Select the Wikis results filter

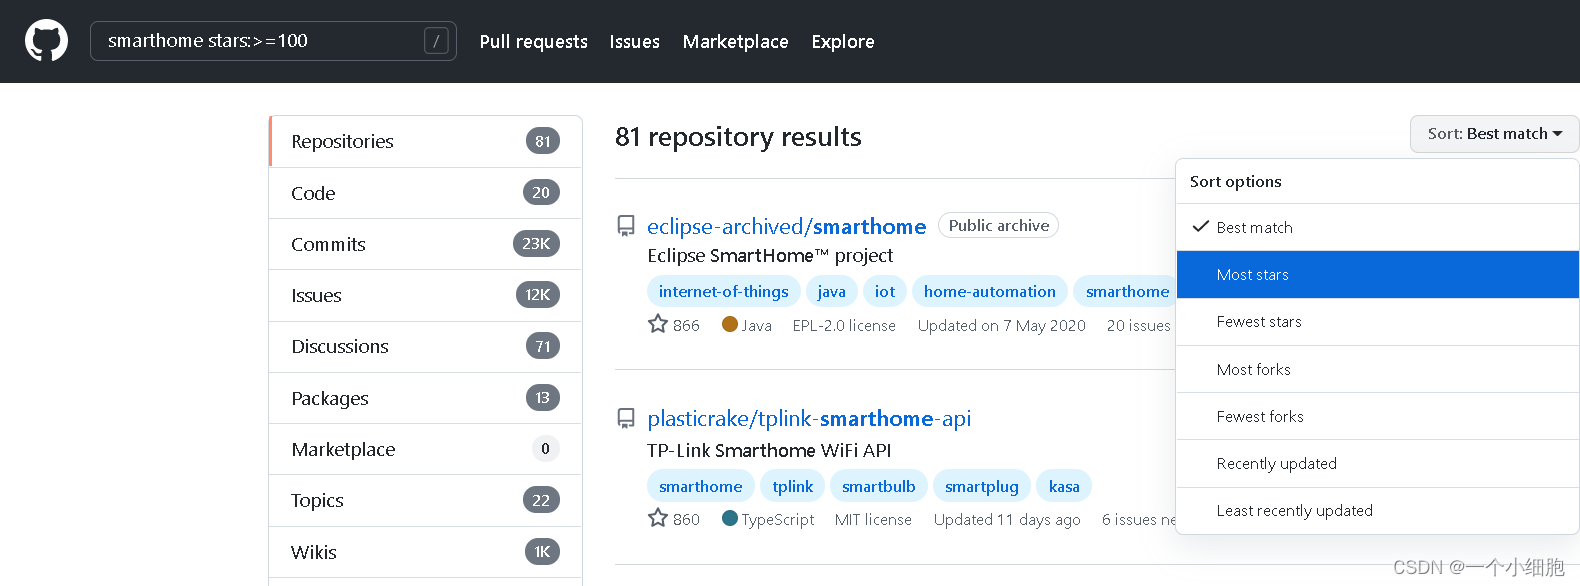click(x=426, y=552)
